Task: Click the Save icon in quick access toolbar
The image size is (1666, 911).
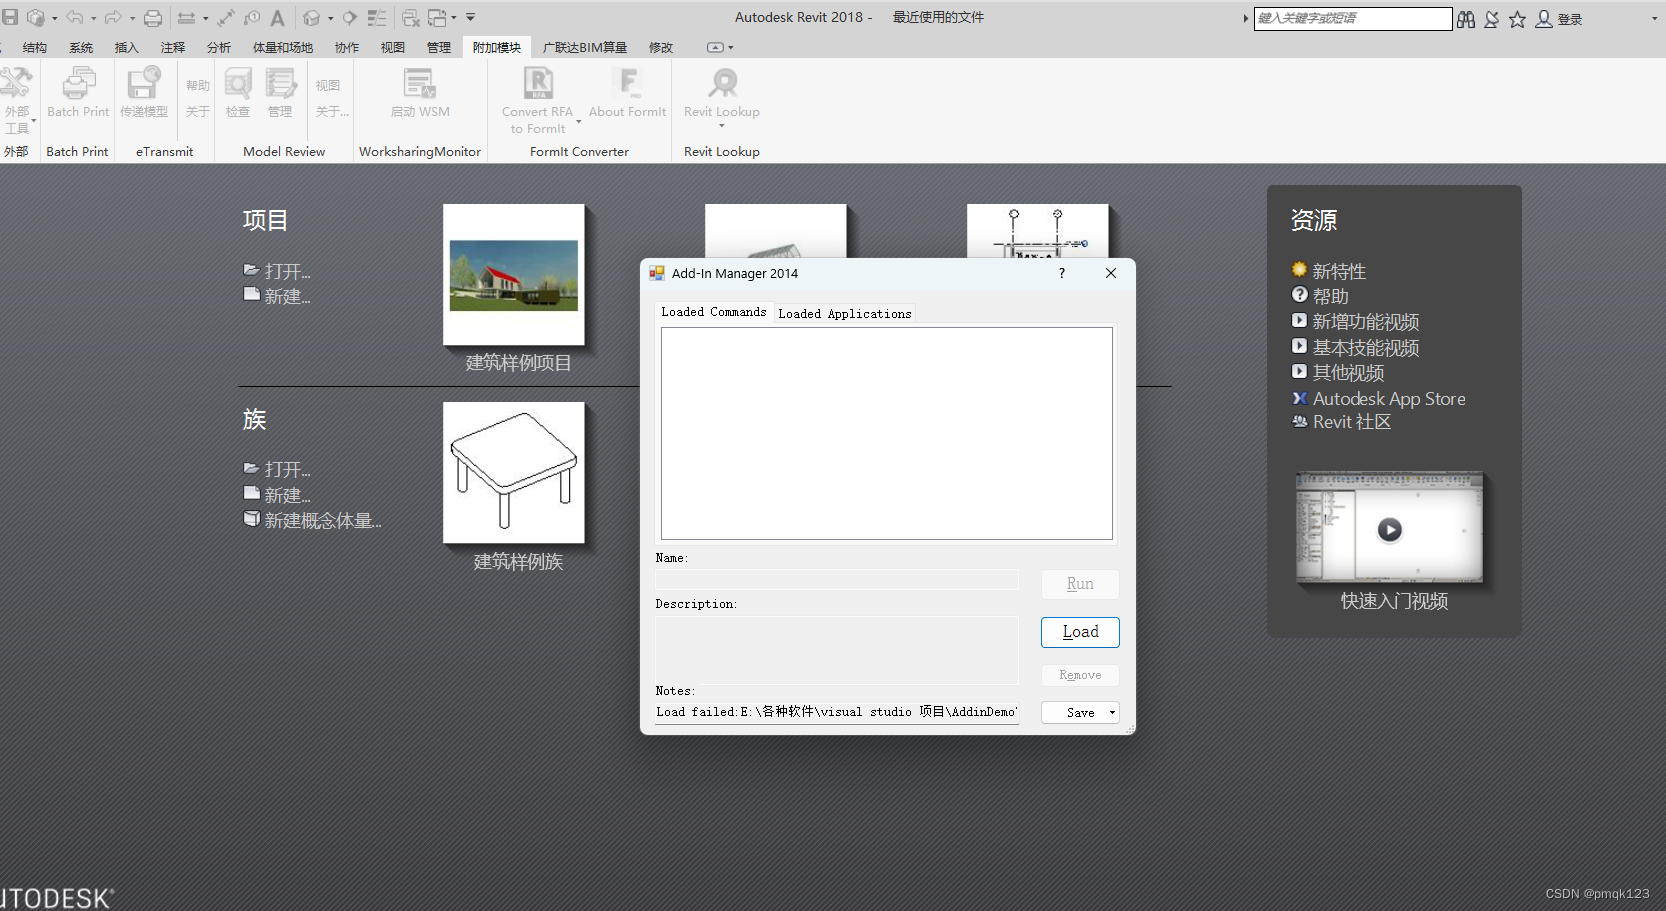Action: pos(10,17)
